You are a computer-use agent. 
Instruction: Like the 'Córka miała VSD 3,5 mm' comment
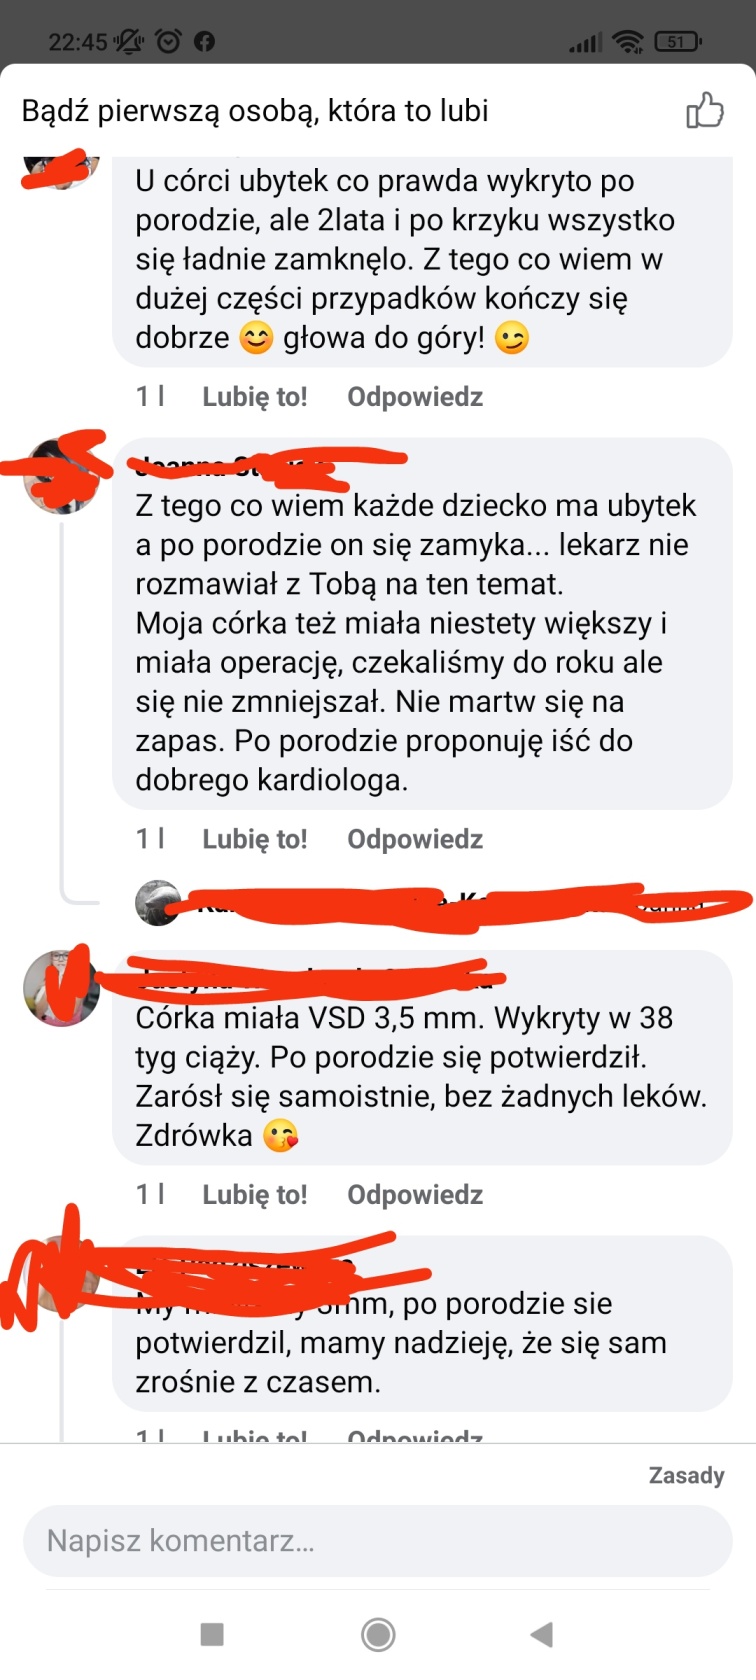coord(255,1194)
